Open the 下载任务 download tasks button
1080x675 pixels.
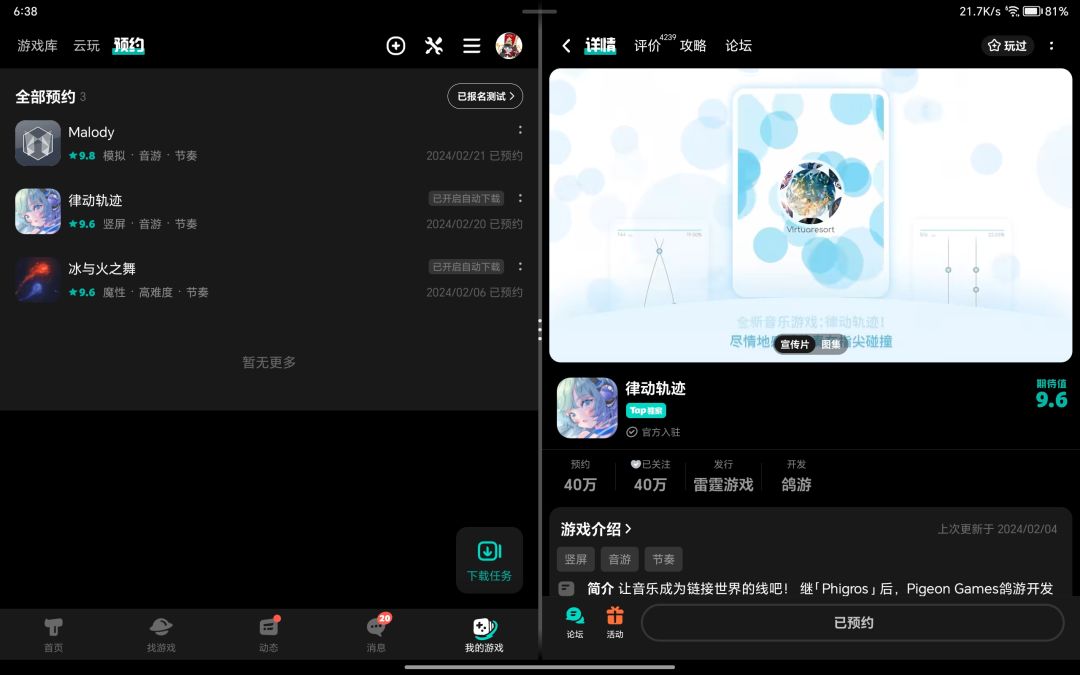(x=489, y=561)
